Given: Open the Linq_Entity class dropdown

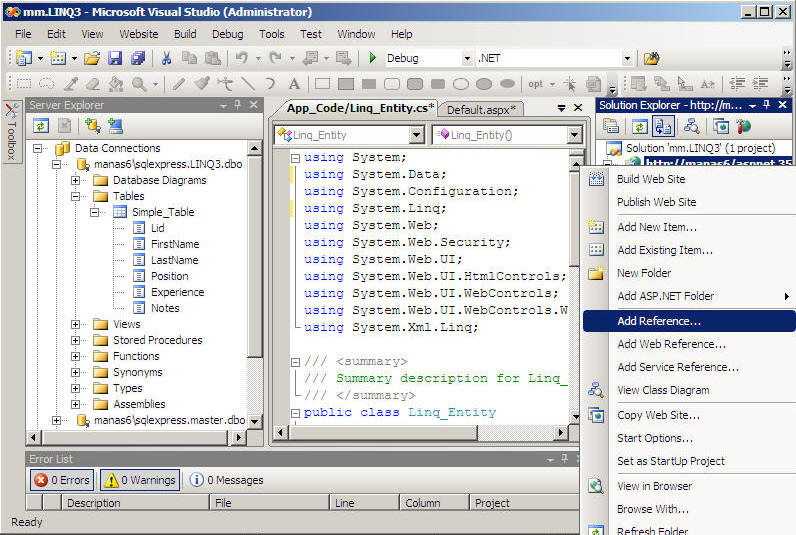Looking at the screenshot, I should [417, 135].
